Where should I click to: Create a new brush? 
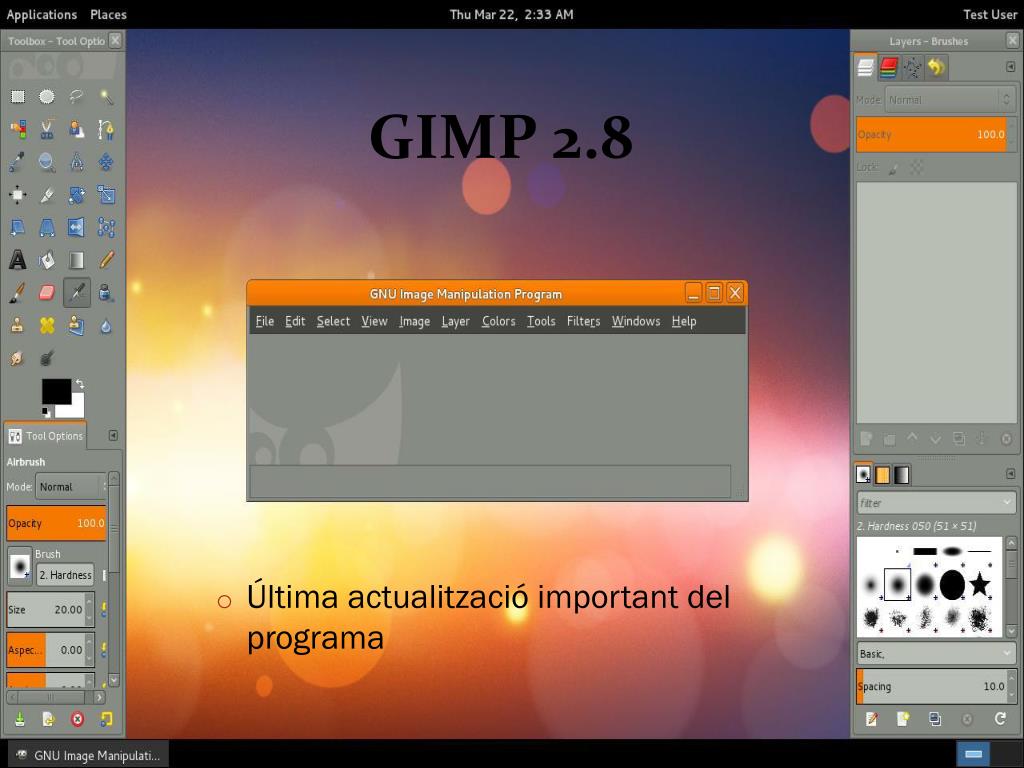click(903, 719)
